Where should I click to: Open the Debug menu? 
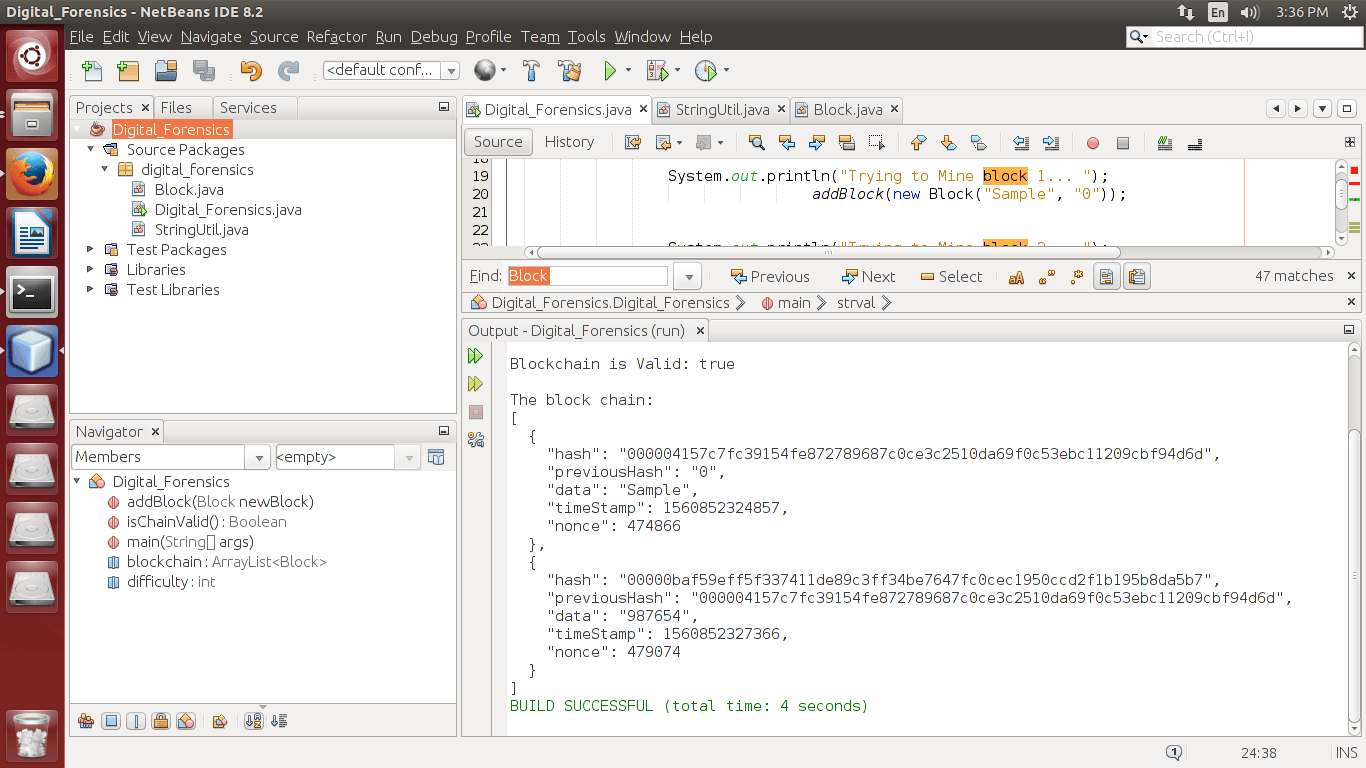tap(434, 37)
